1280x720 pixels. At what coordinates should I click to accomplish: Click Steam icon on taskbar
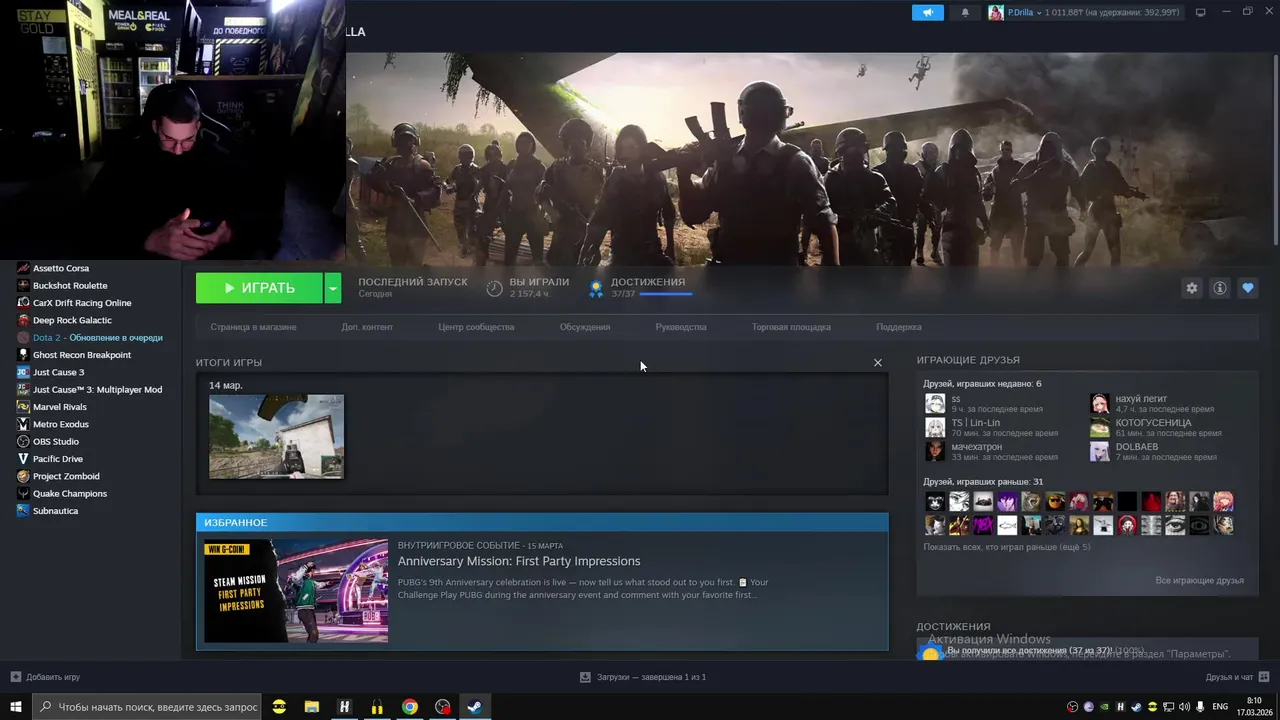coord(475,707)
